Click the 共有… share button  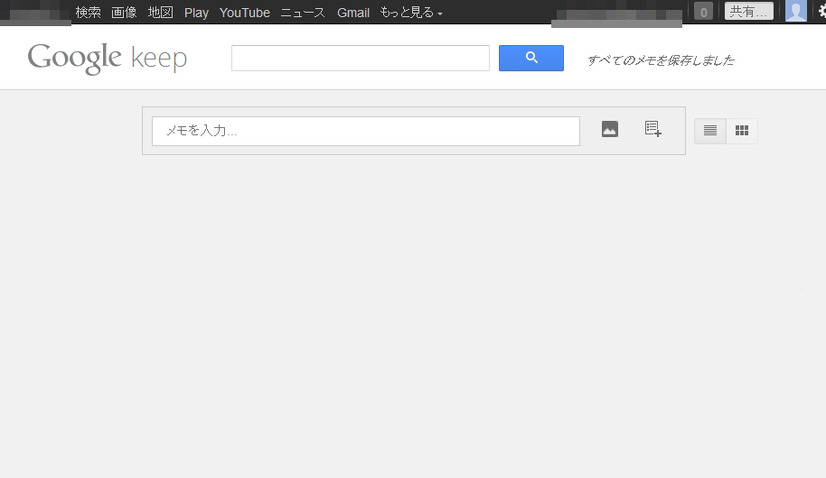coord(749,12)
